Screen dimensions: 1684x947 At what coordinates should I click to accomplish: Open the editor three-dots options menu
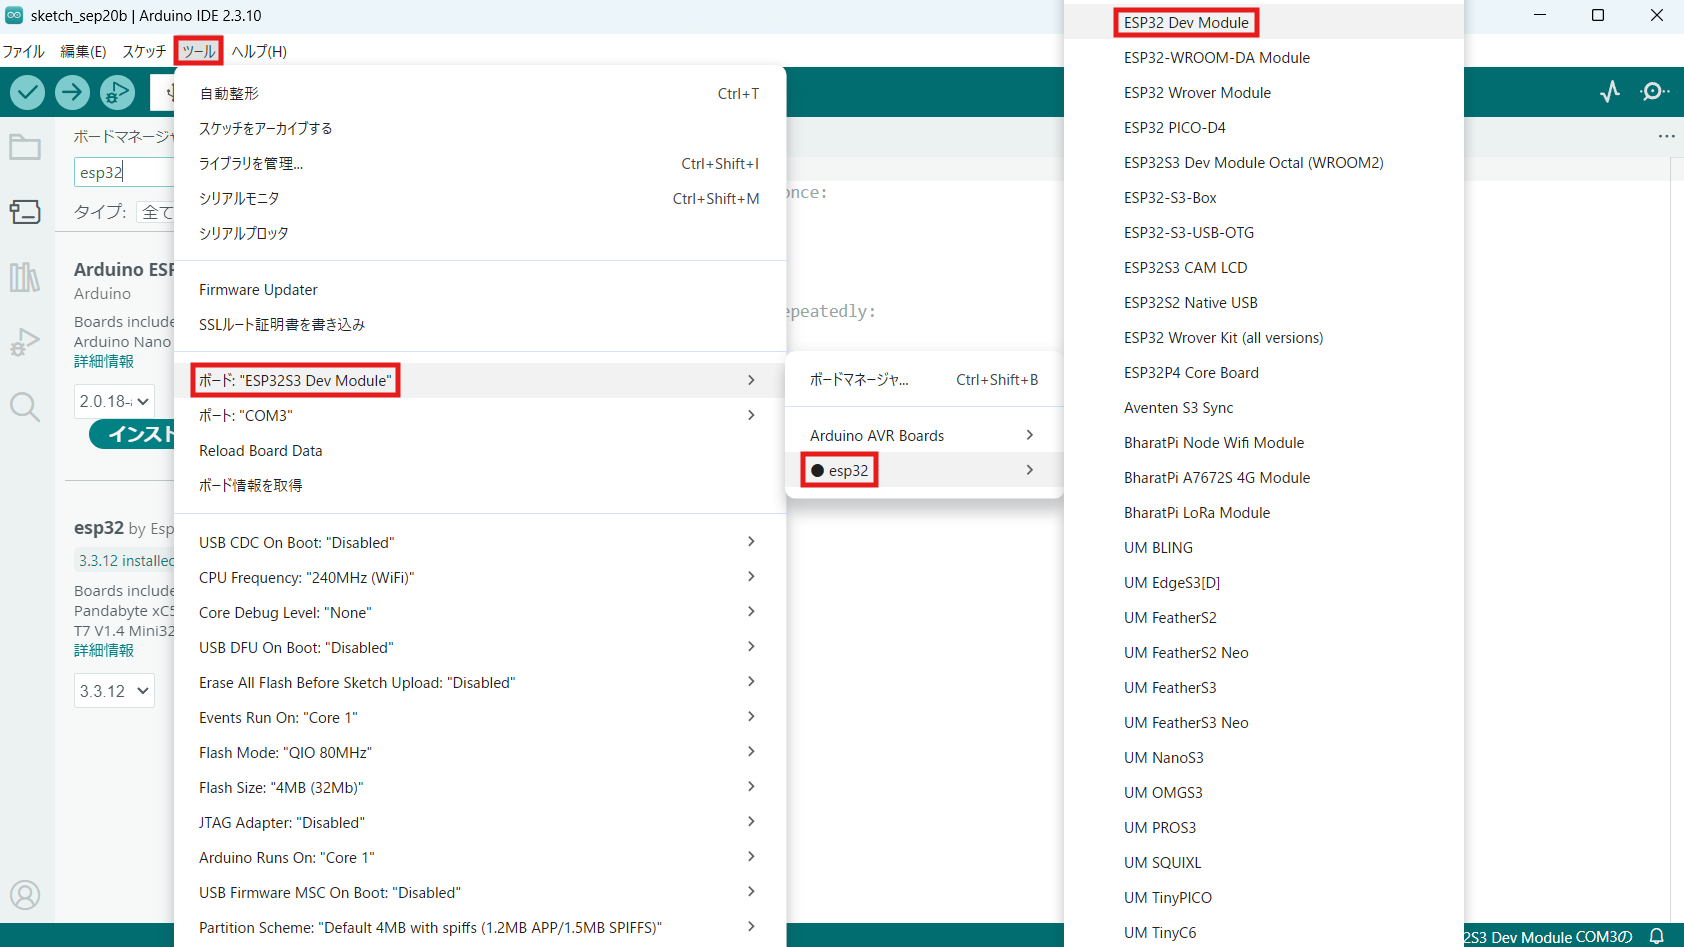point(1666,136)
